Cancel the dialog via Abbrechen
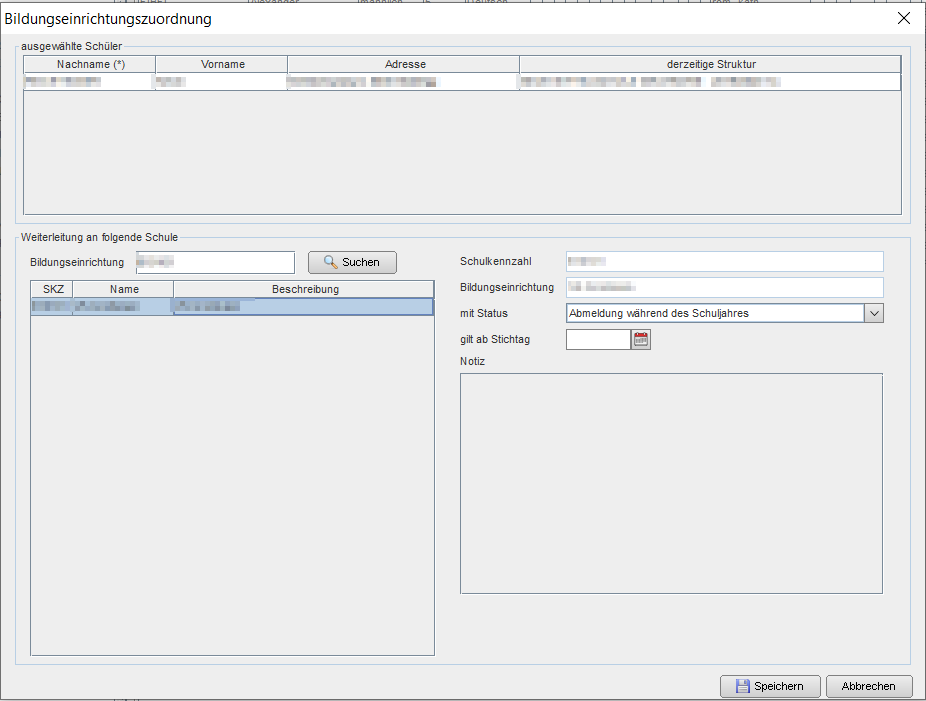 click(868, 687)
